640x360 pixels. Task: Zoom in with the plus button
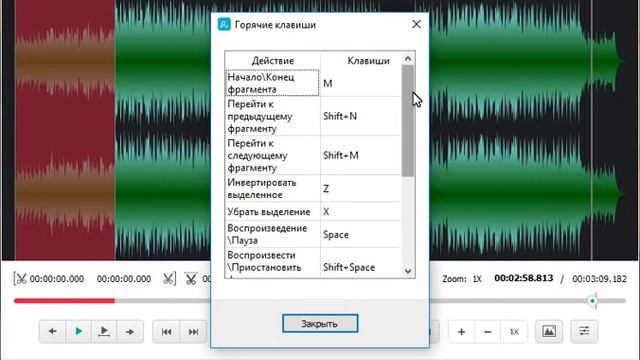pos(461,331)
